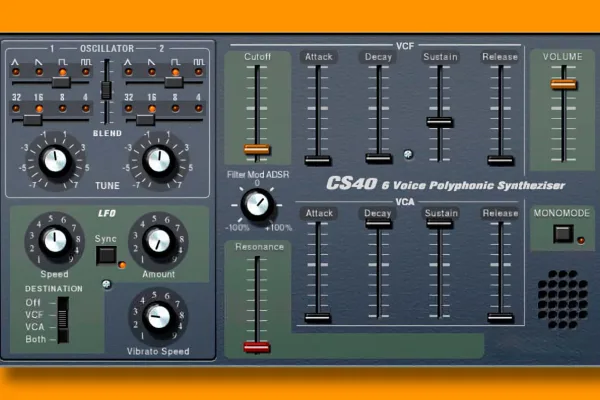Select square waveform LED on Oscillator 1
The width and height of the screenshot is (600, 400).
(x=63, y=72)
